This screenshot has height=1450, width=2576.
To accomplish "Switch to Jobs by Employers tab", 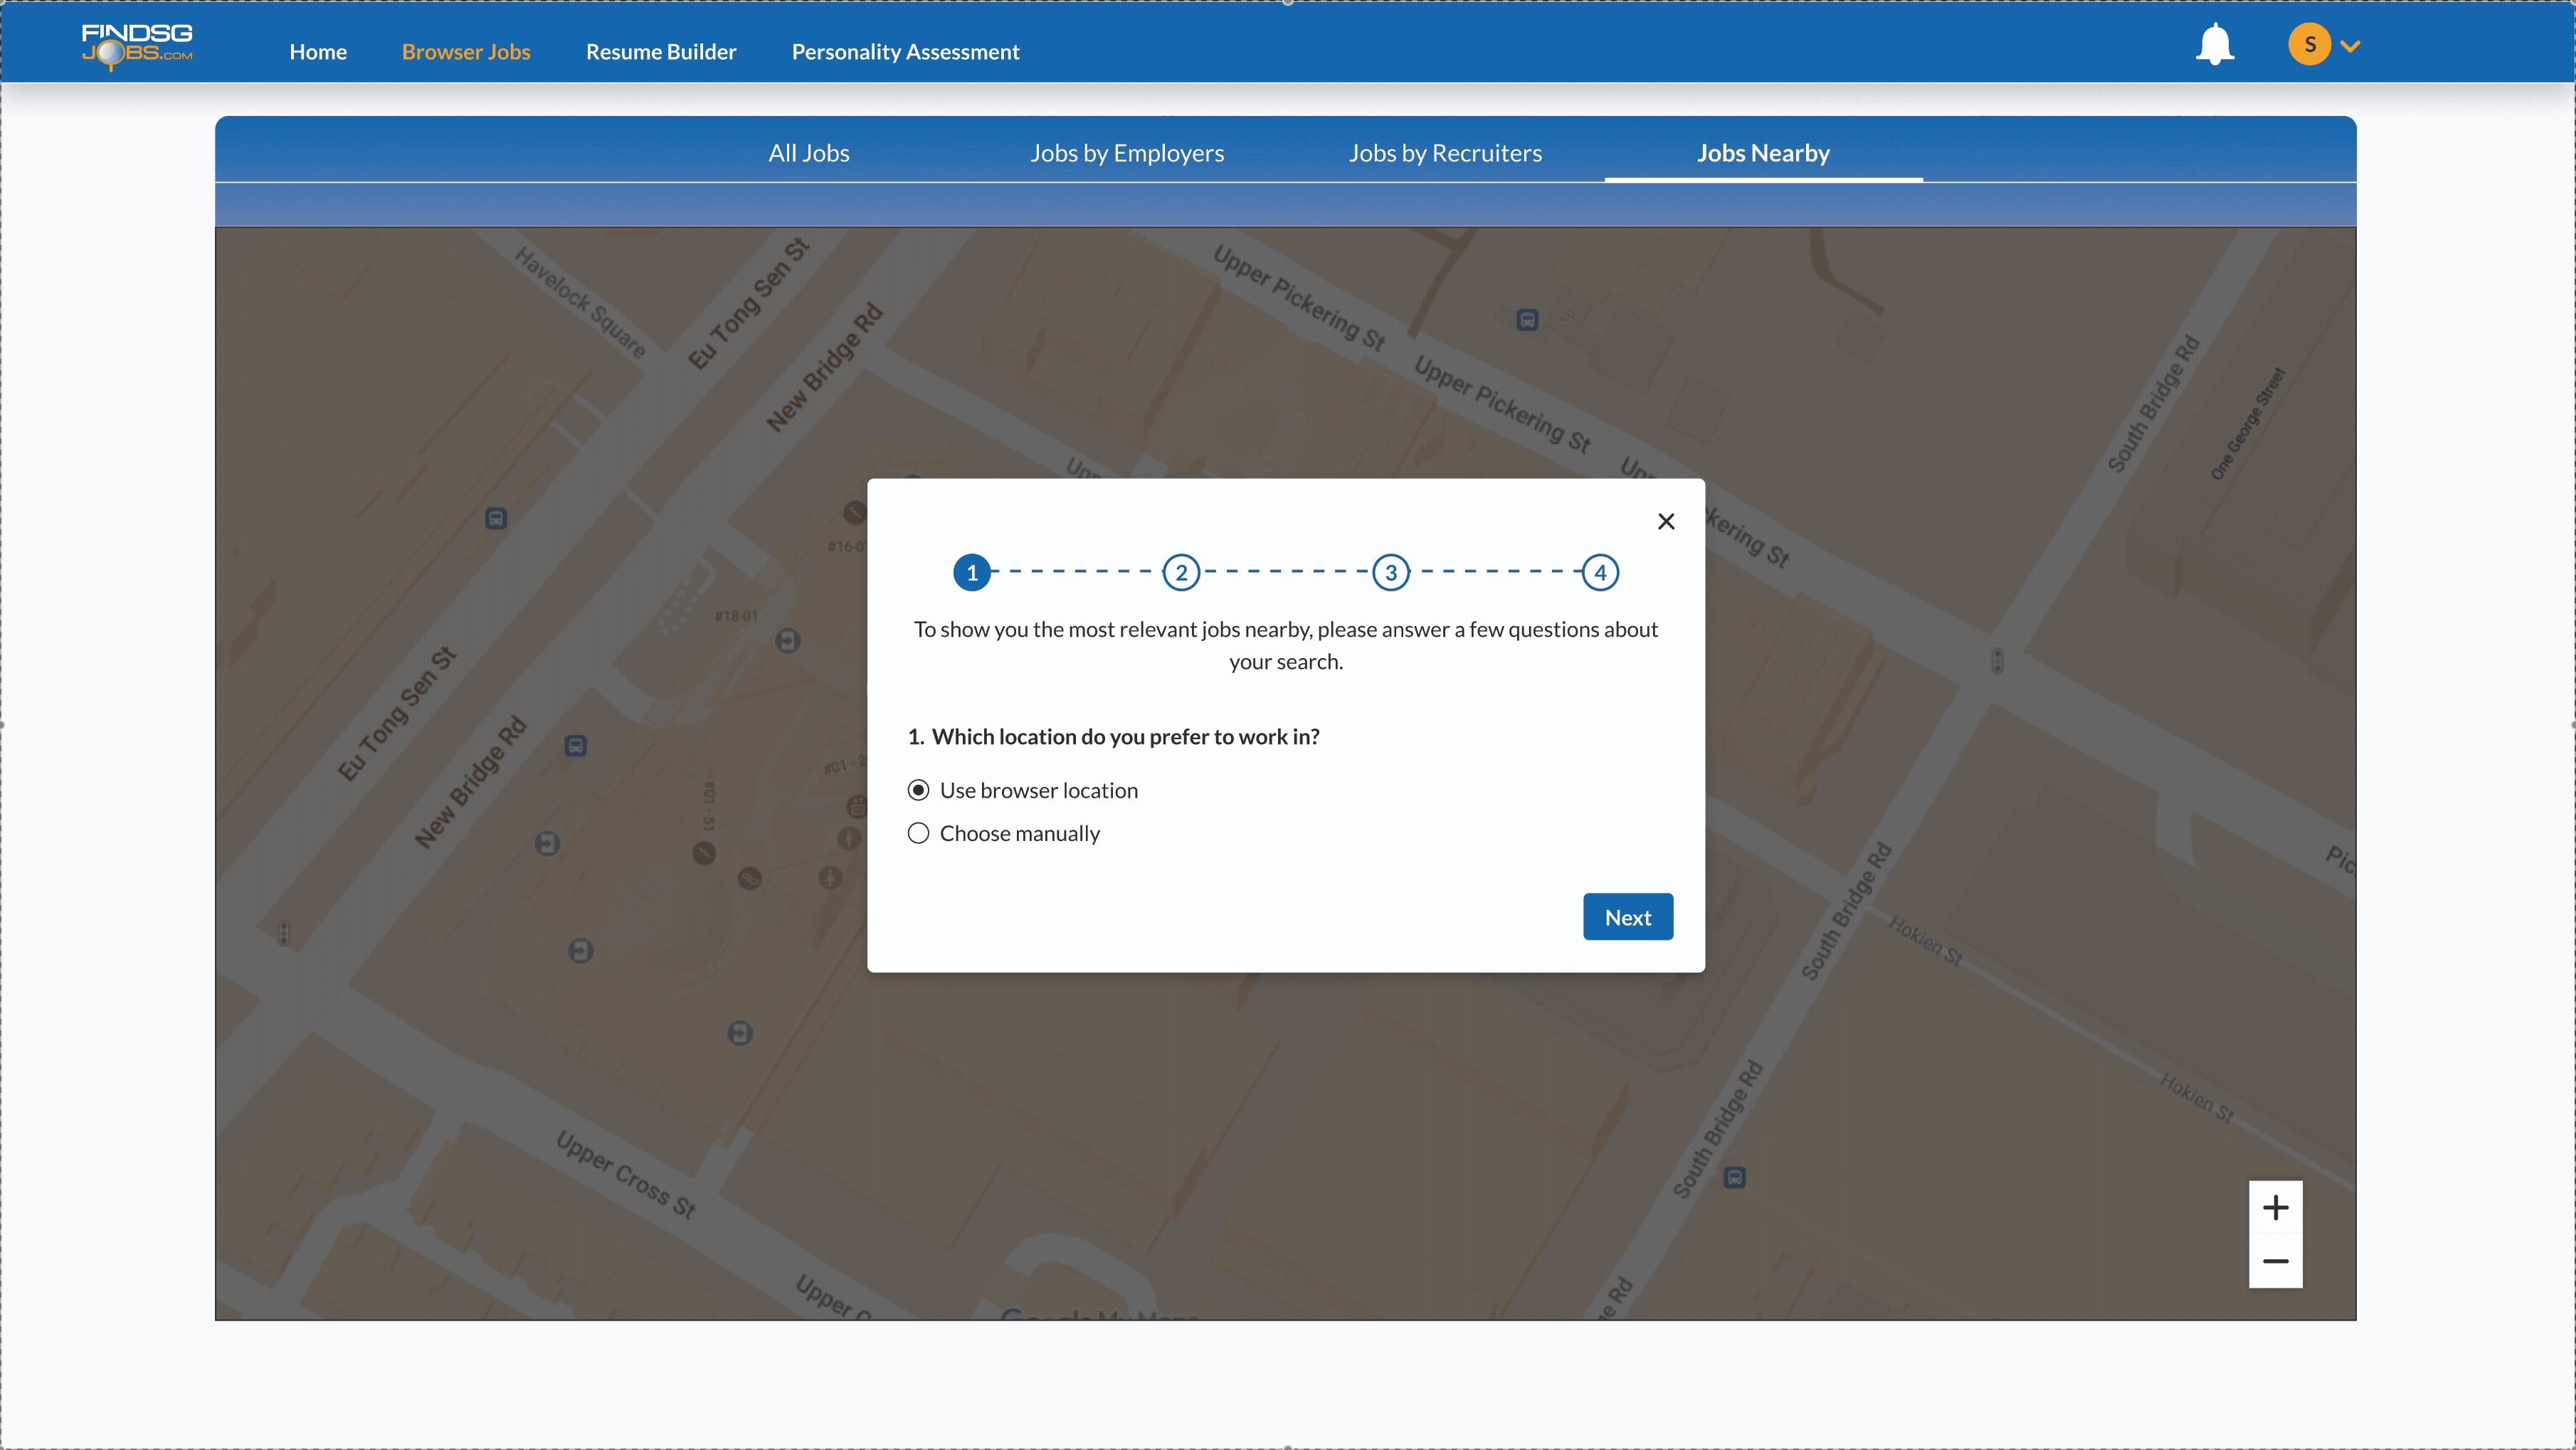I will click(x=1127, y=153).
